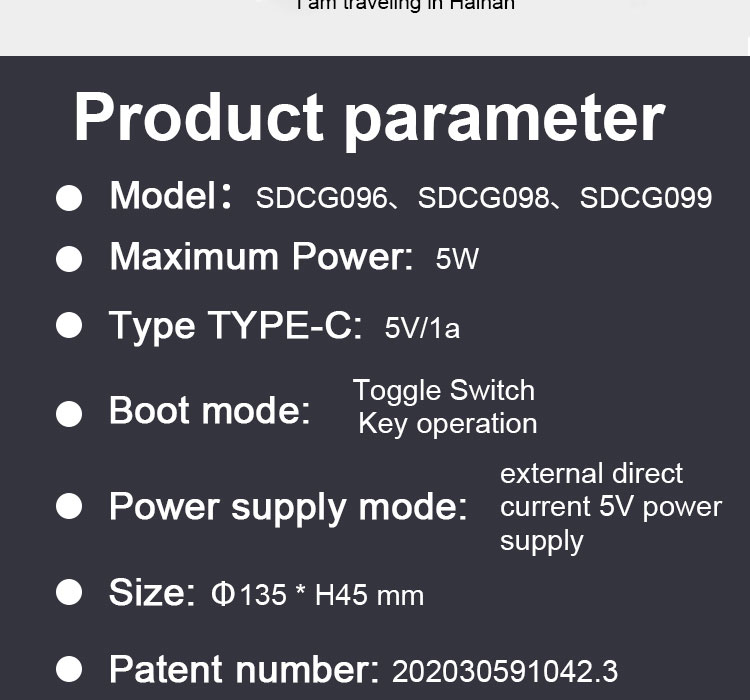Viewport: 750px width, 700px height.
Task: Click the bullet dot beside Model
Action: point(69,198)
